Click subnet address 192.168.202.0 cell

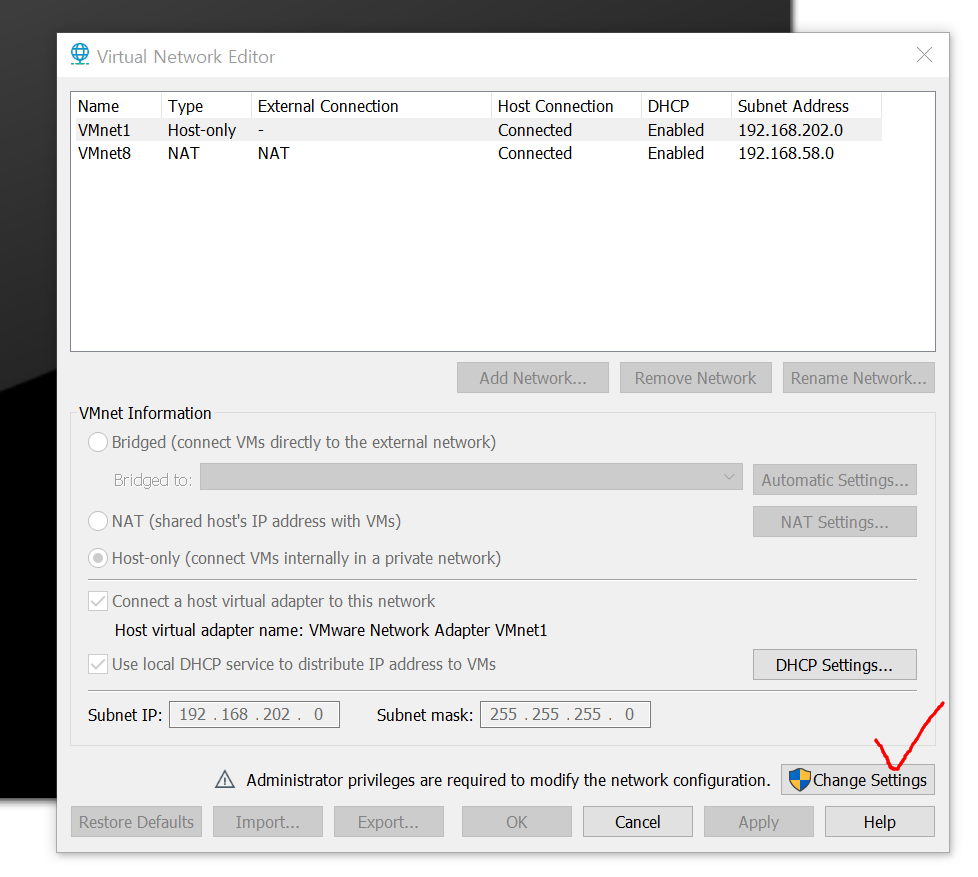pyautogui.click(x=790, y=130)
